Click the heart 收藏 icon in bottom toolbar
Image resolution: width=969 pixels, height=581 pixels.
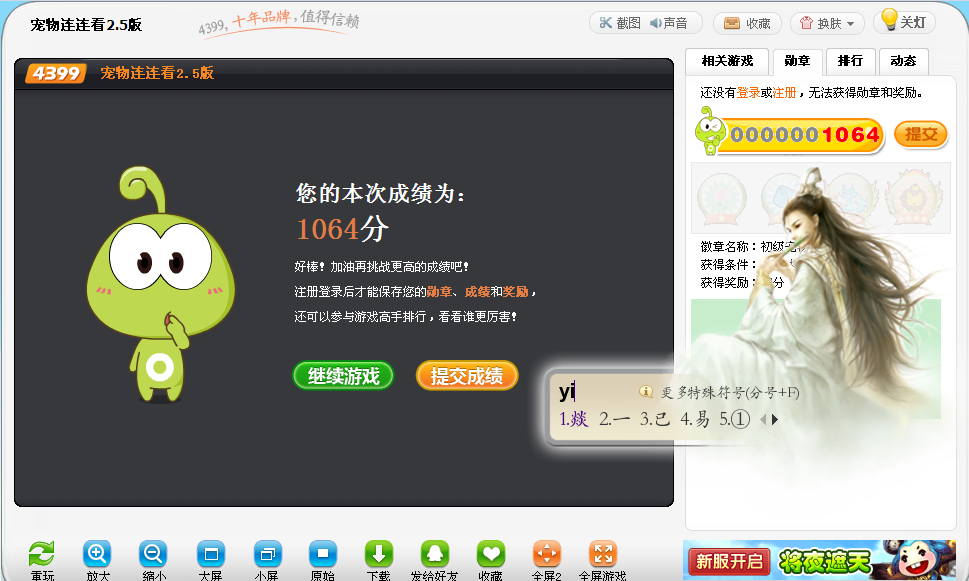[x=491, y=554]
